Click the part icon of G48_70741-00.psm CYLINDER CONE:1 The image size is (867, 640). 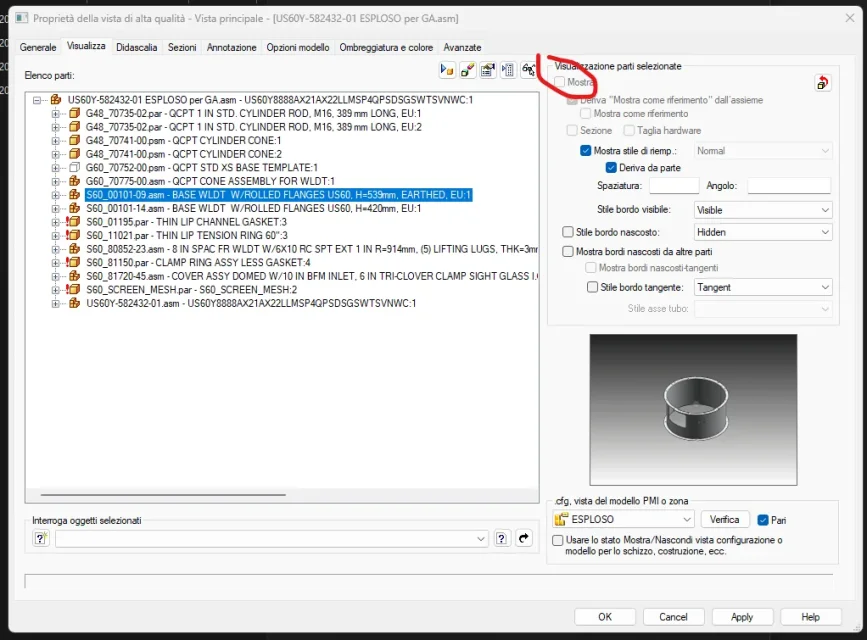pos(74,140)
